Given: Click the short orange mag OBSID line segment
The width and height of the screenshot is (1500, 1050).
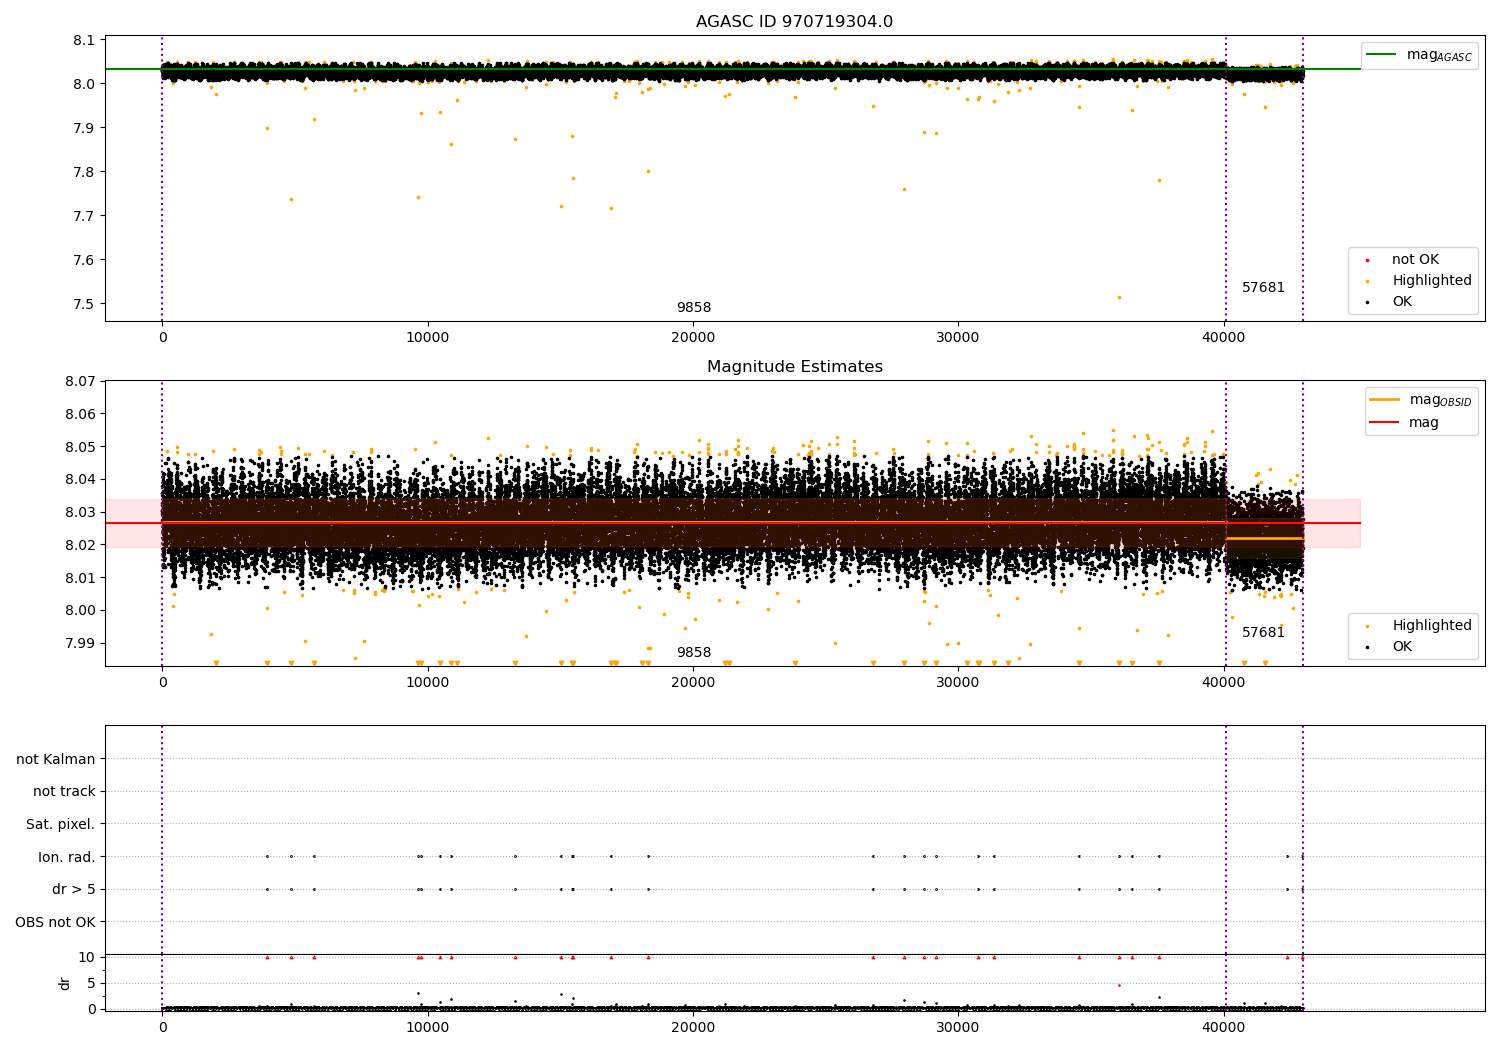Looking at the screenshot, I should tap(1264, 538).
